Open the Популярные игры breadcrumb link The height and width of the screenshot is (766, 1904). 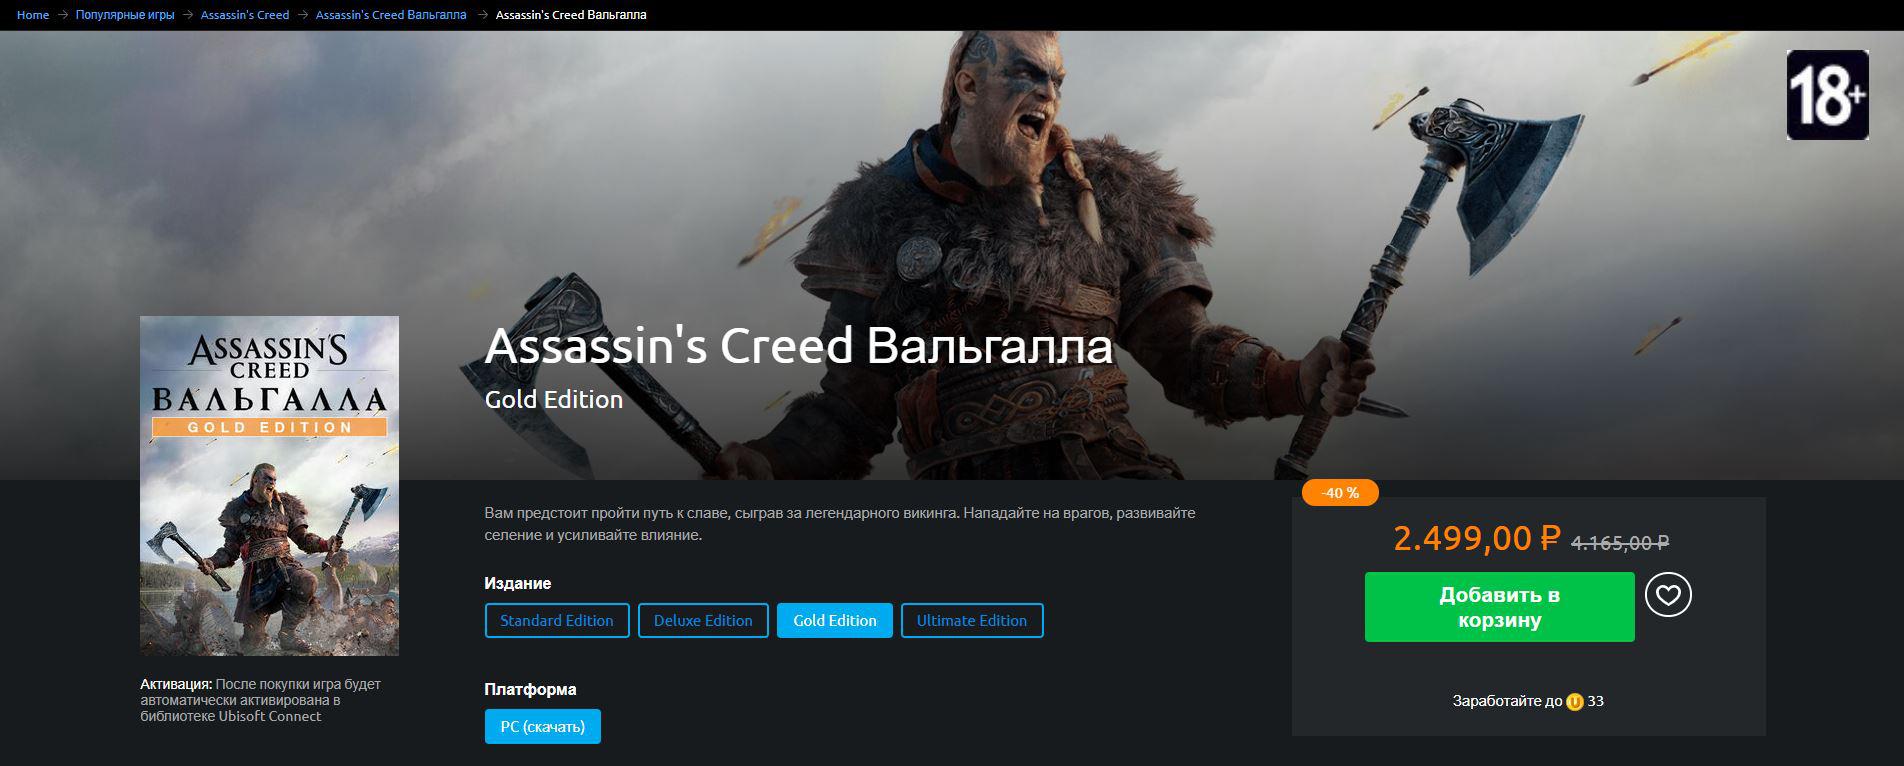(125, 15)
